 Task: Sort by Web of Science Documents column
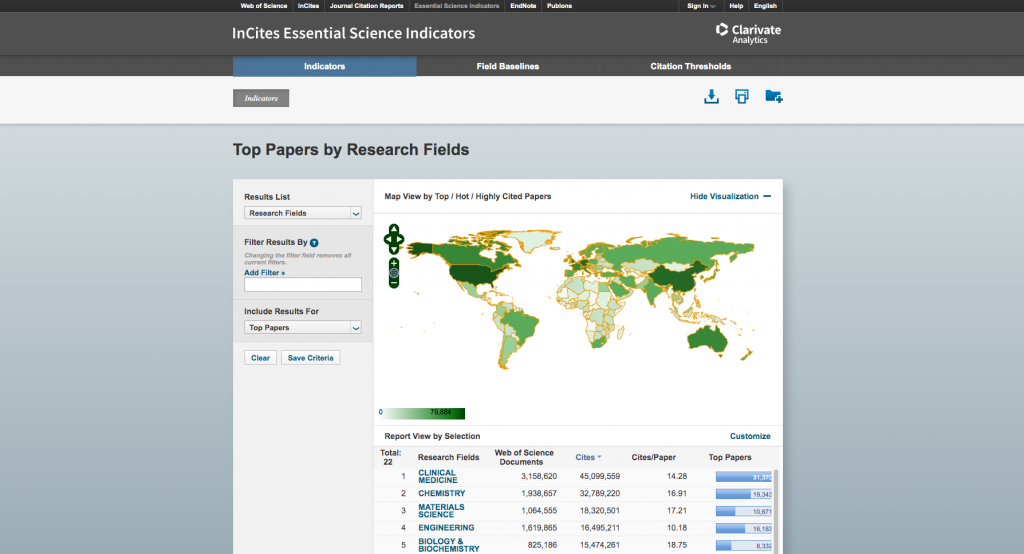[x=524, y=457]
